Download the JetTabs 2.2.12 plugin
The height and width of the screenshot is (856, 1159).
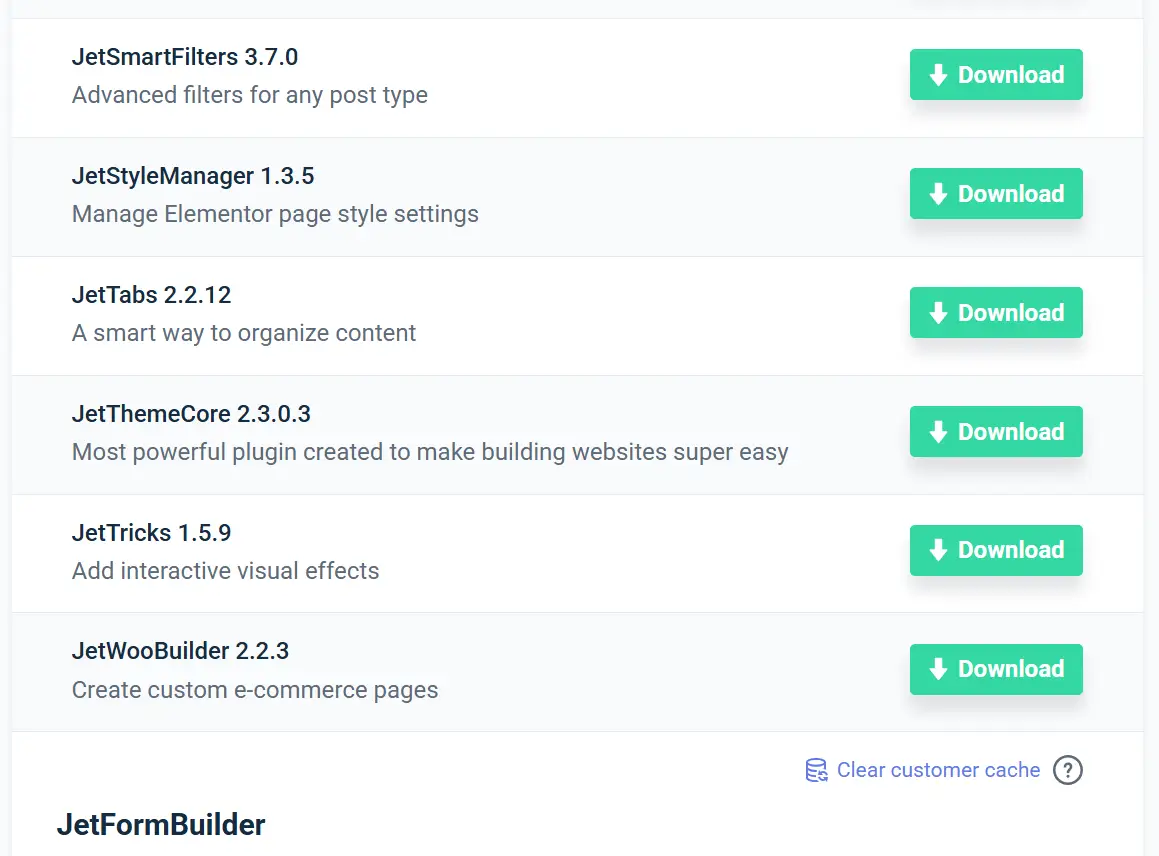coord(996,313)
